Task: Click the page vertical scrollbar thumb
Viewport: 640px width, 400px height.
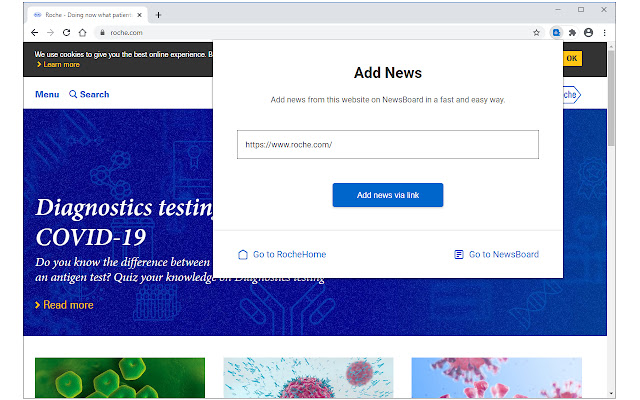Action: (611, 98)
